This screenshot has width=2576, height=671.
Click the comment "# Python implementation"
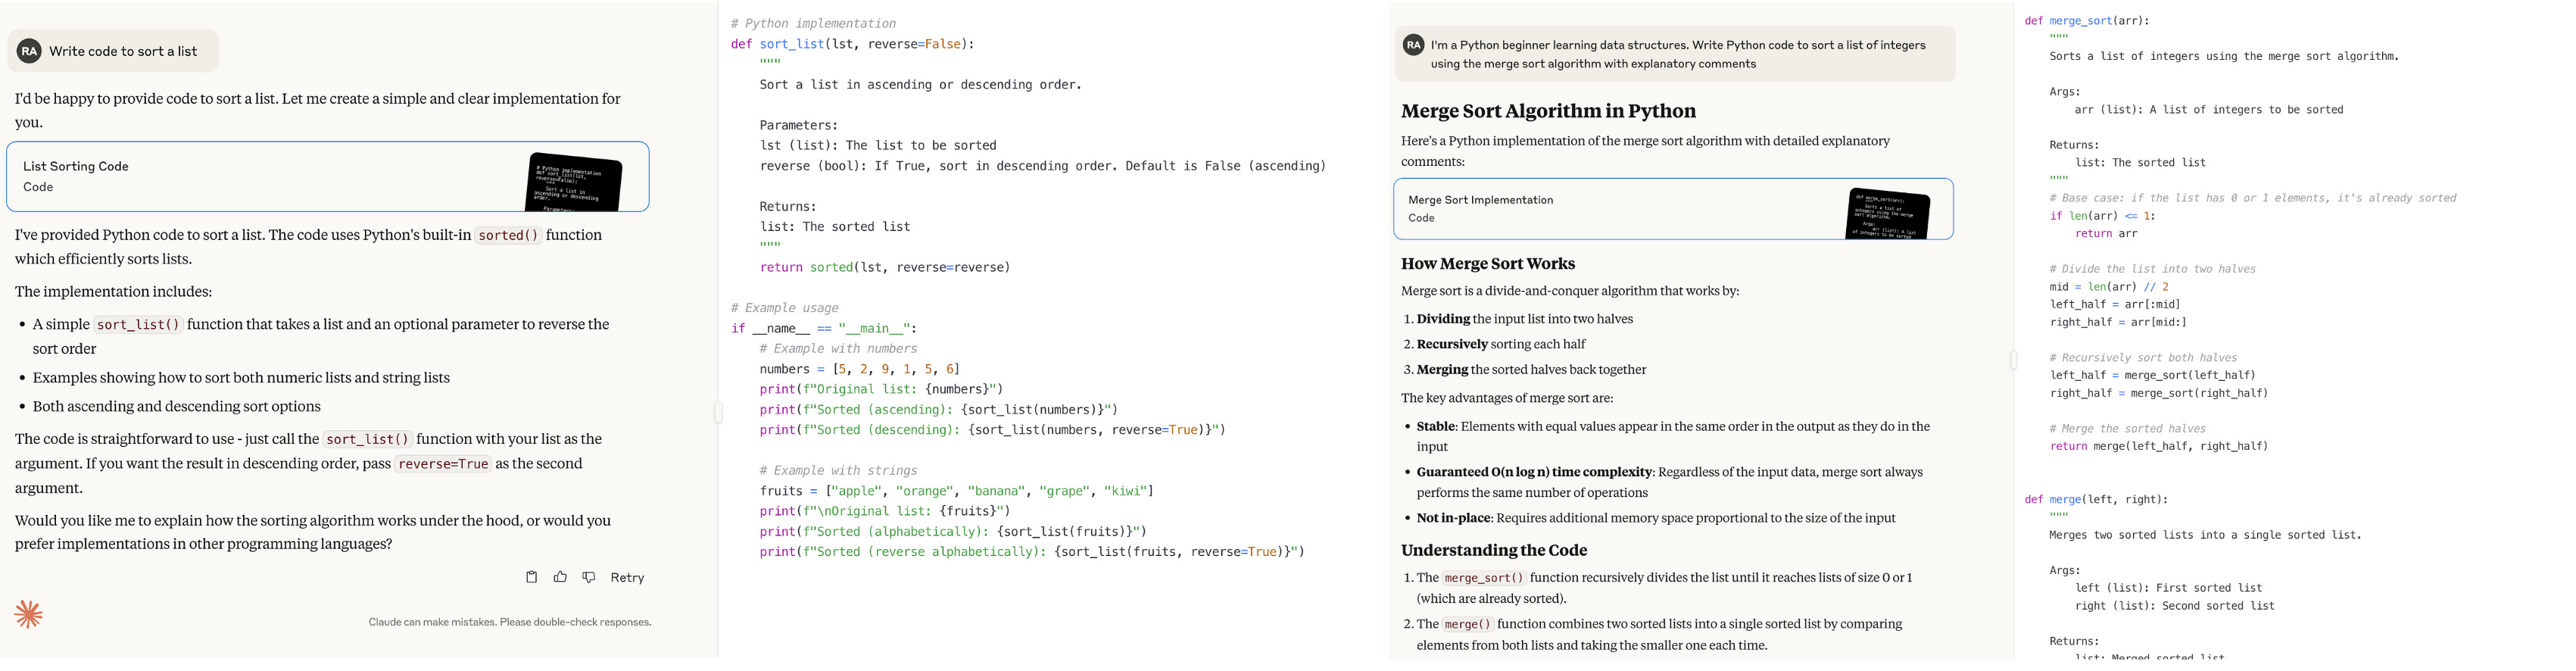pos(813,23)
